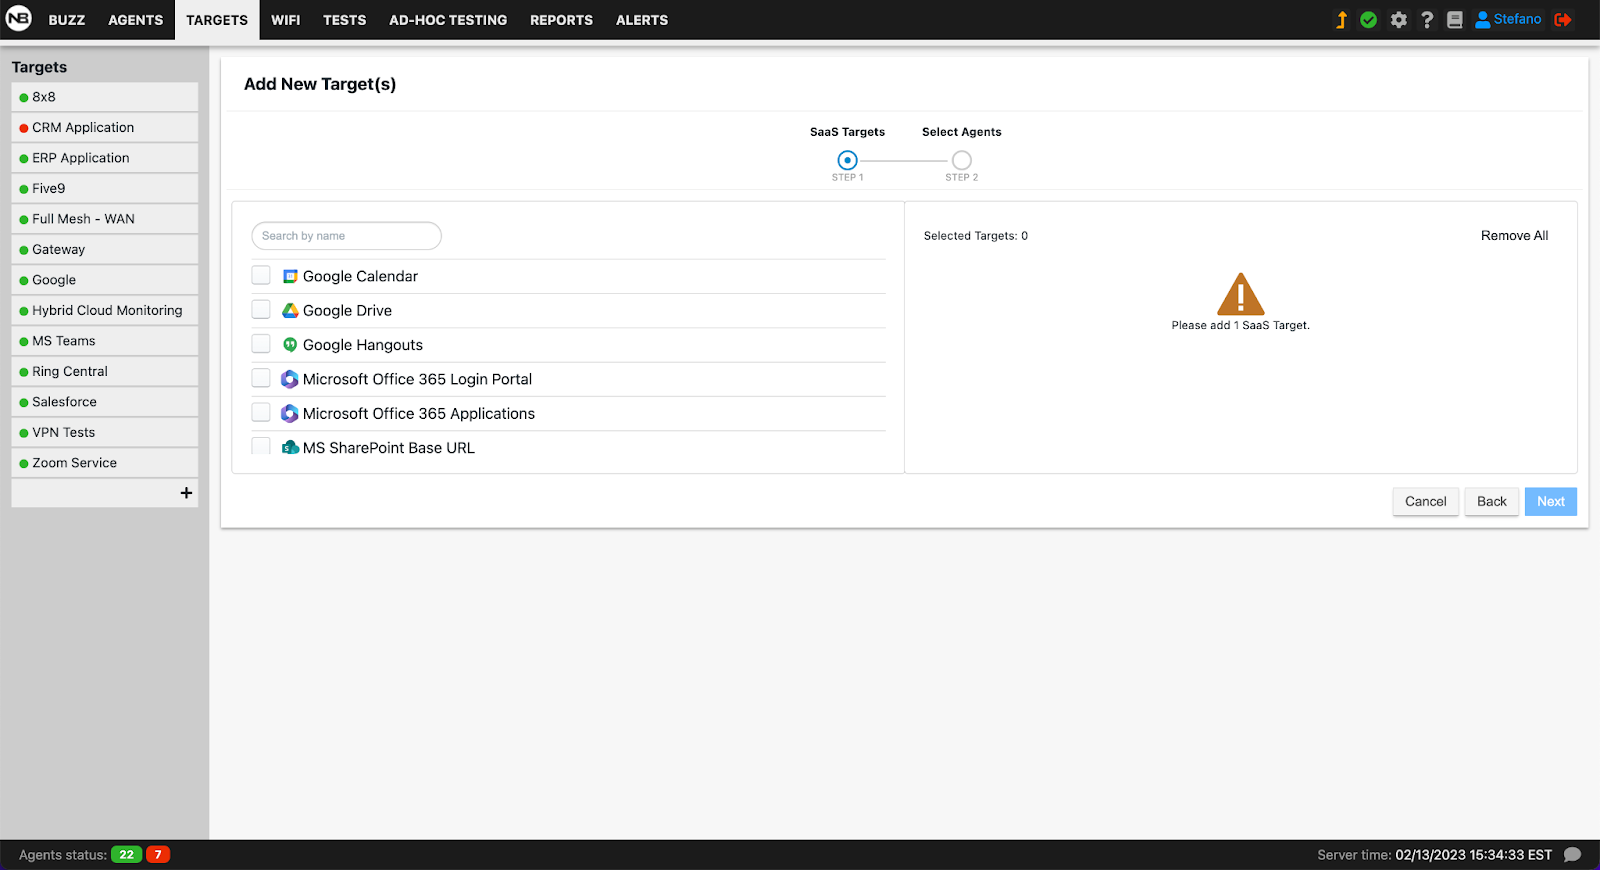Click the green status dot for Gateway
Image resolution: width=1600 pixels, height=870 pixels.
pos(24,250)
